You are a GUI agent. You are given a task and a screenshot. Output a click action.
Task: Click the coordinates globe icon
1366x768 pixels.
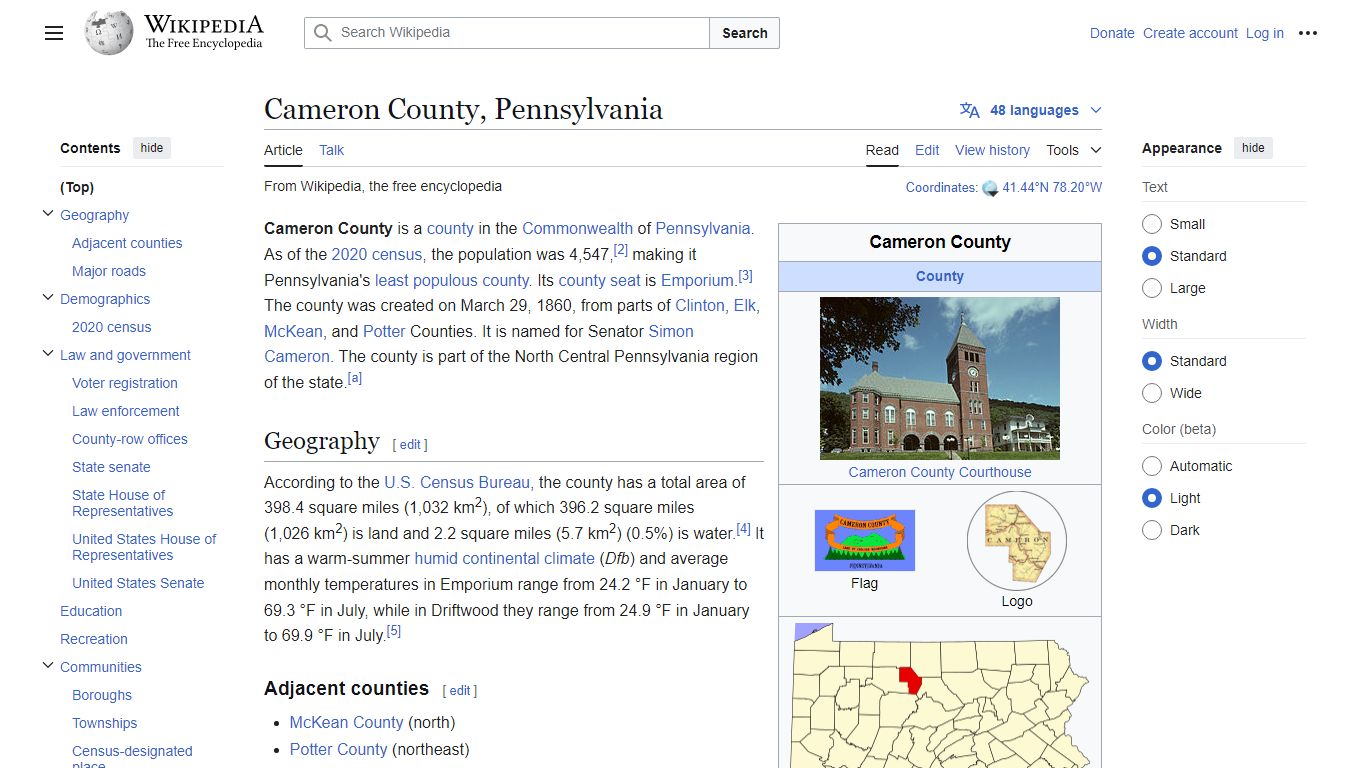click(x=990, y=188)
